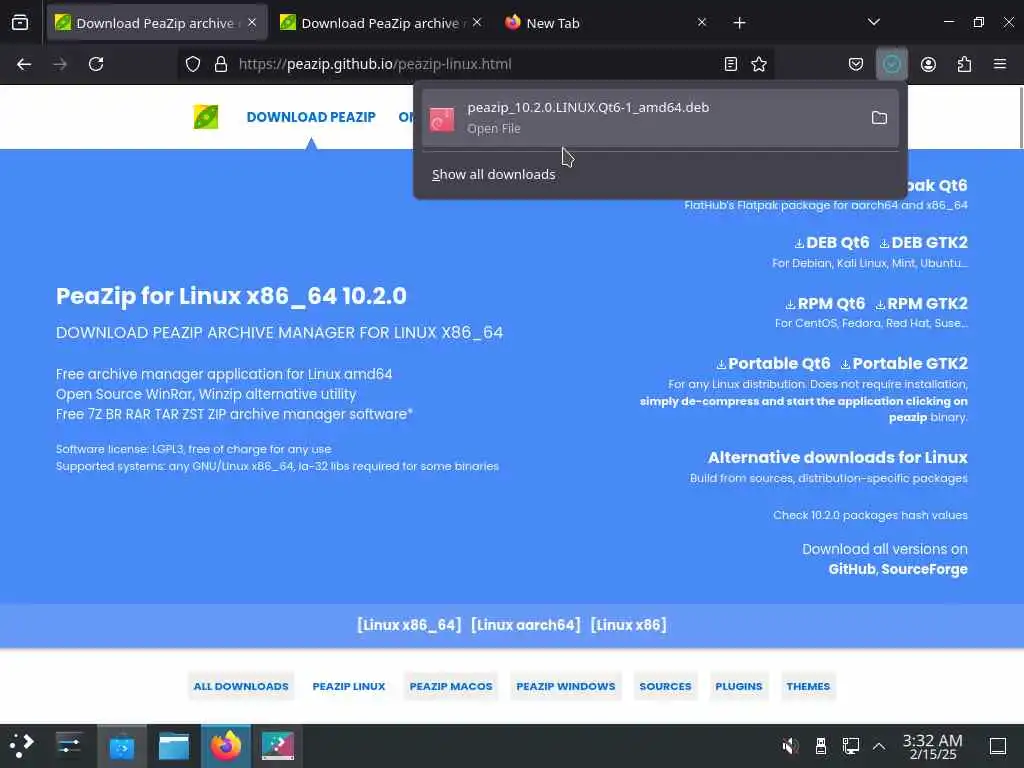This screenshot has width=1024, height=768.
Task: Open PEAZIP MACOS page button
Action: (451, 686)
